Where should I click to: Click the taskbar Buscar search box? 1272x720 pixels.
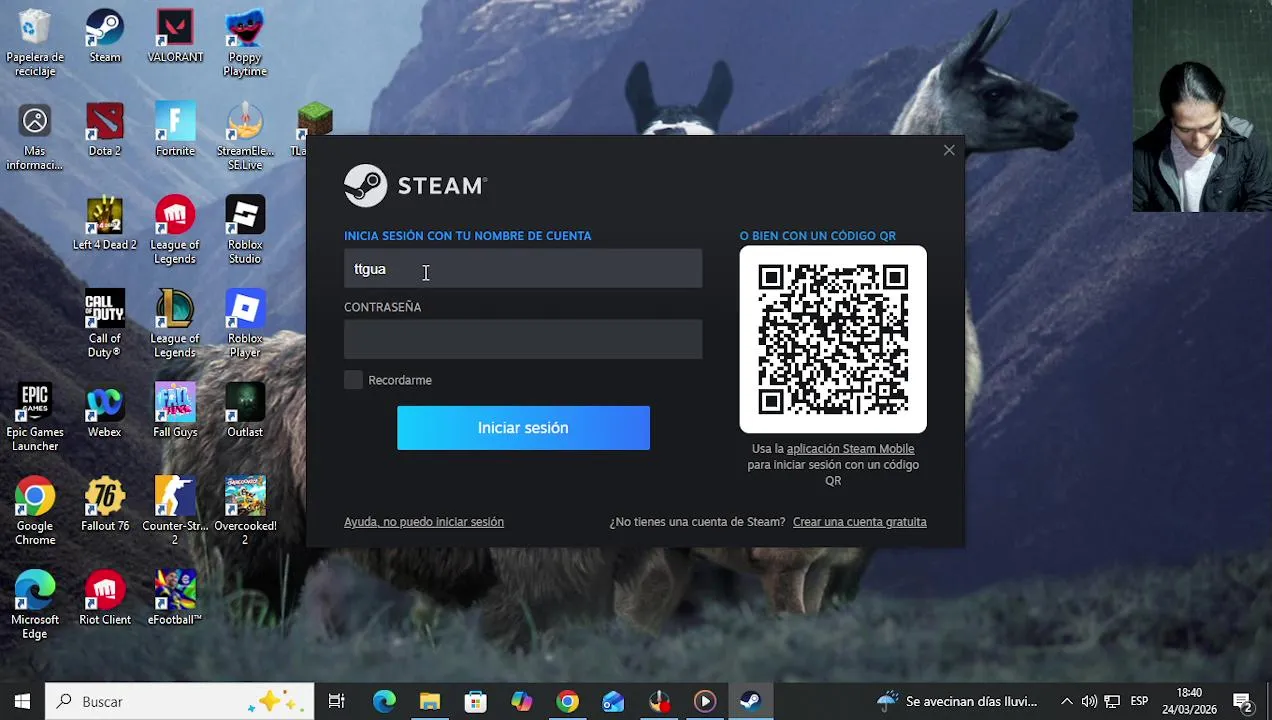(x=180, y=701)
